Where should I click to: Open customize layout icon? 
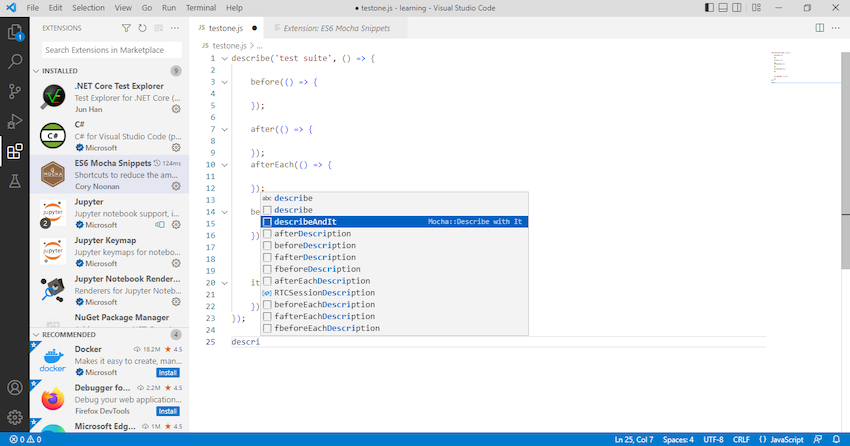(756, 8)
